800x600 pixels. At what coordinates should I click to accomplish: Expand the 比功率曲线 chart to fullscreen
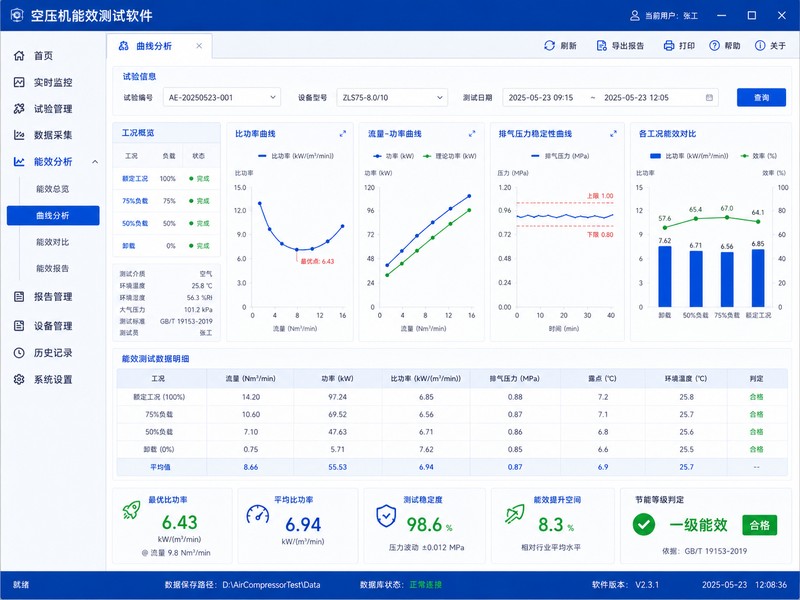[x=342, y=134]
